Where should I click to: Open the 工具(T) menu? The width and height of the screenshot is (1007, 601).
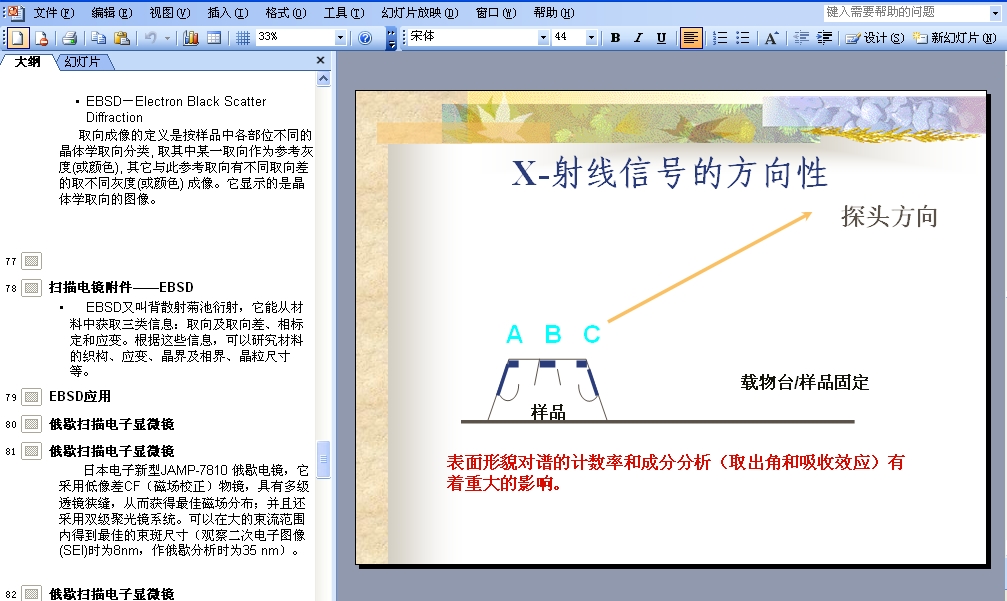(x=344, y=13)
